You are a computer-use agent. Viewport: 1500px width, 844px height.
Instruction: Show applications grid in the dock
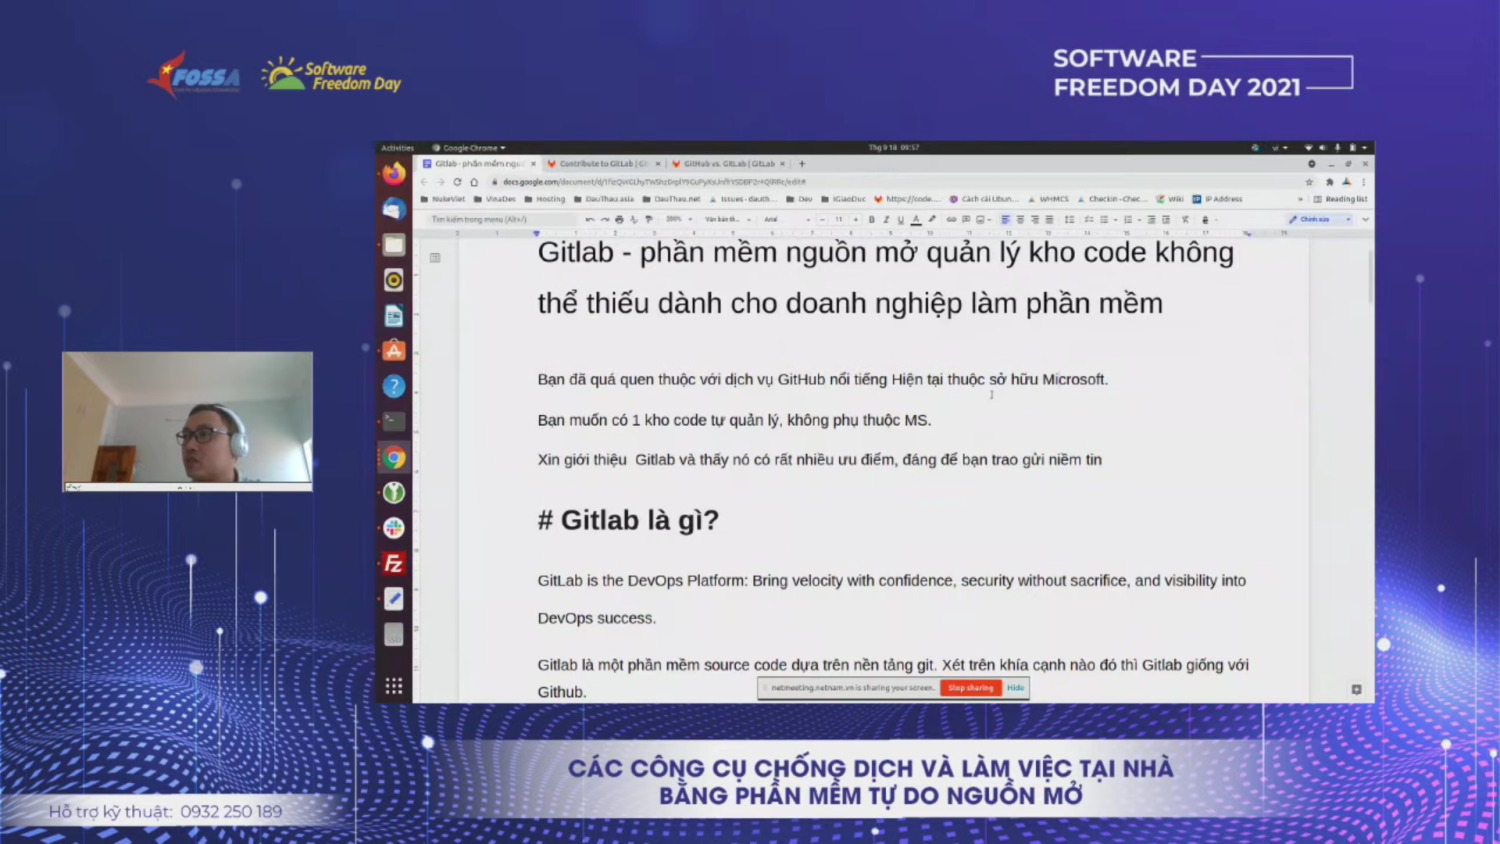[394, 685]
